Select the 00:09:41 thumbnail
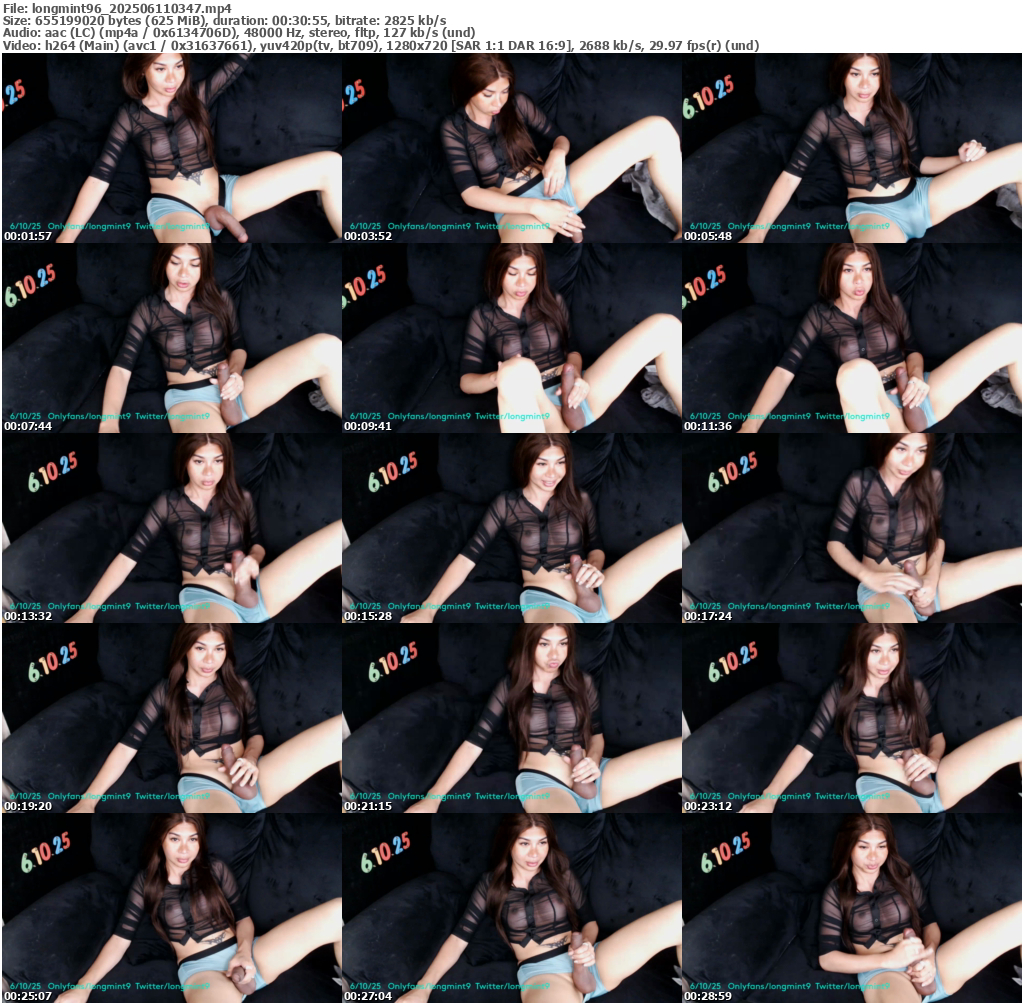This screenshot has width=1024, height=1003. point(511,338)
